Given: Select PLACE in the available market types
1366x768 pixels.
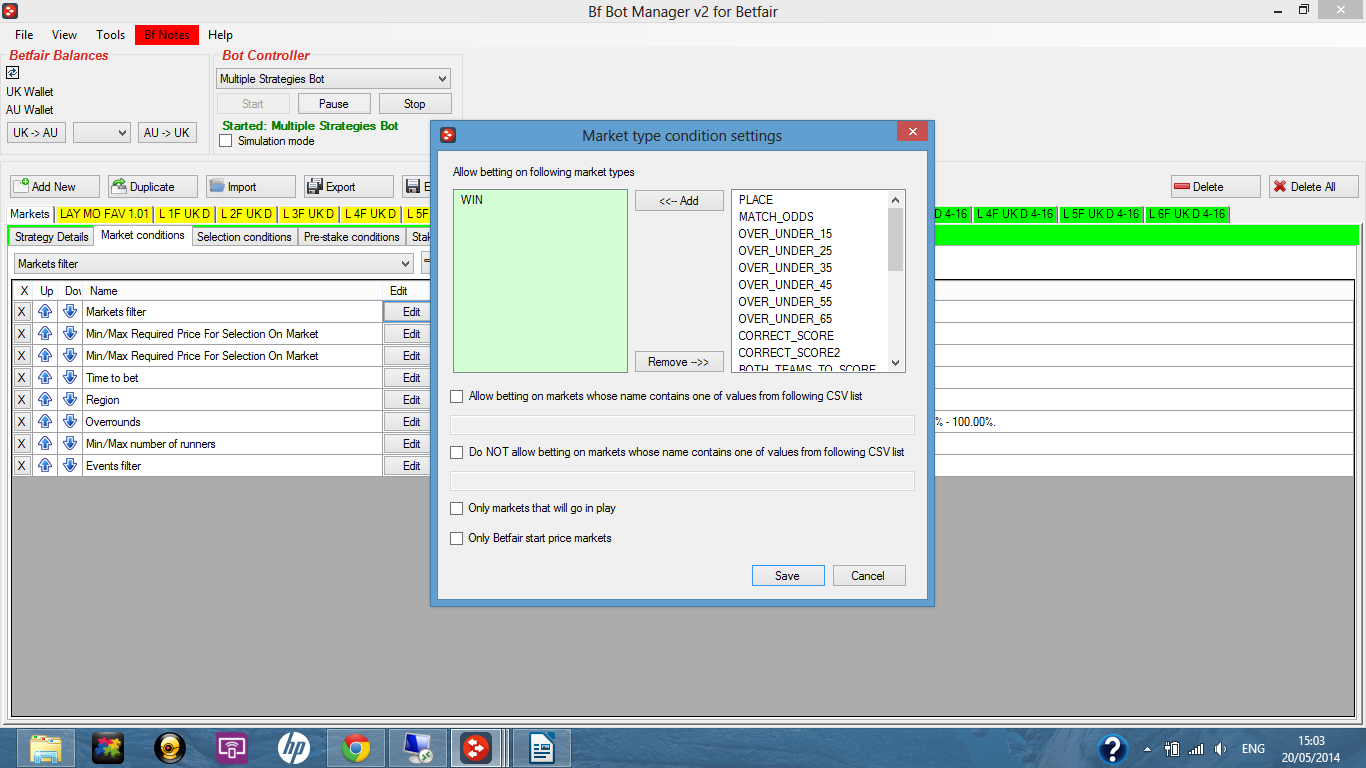Looking at the screenshot, I should tap(756, 200).
